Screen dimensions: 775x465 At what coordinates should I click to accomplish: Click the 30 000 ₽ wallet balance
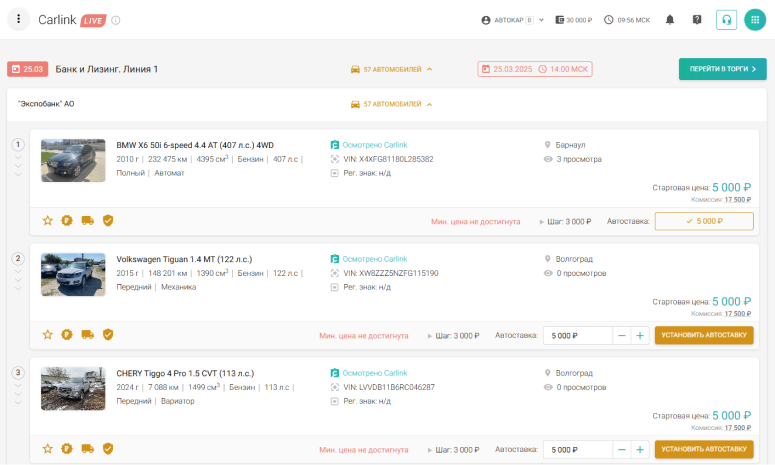pos(574,20)
